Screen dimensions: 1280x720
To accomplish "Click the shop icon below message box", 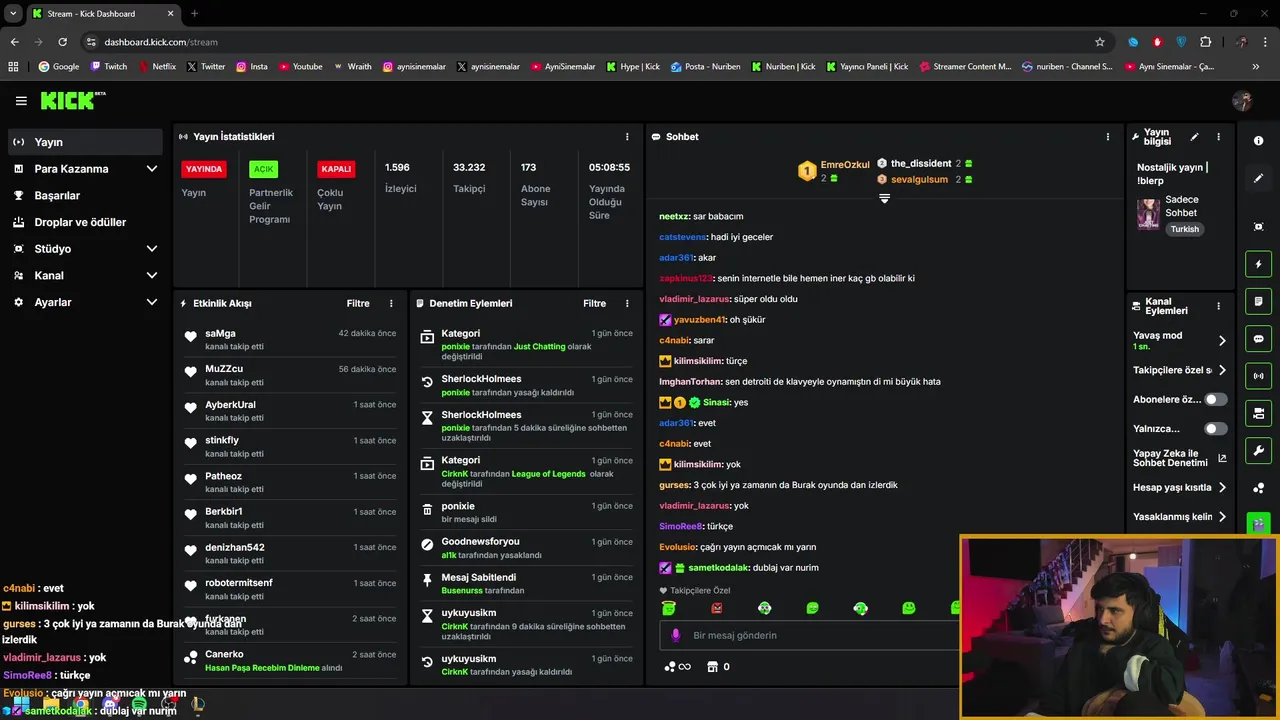I will click(x=712, y=667).
